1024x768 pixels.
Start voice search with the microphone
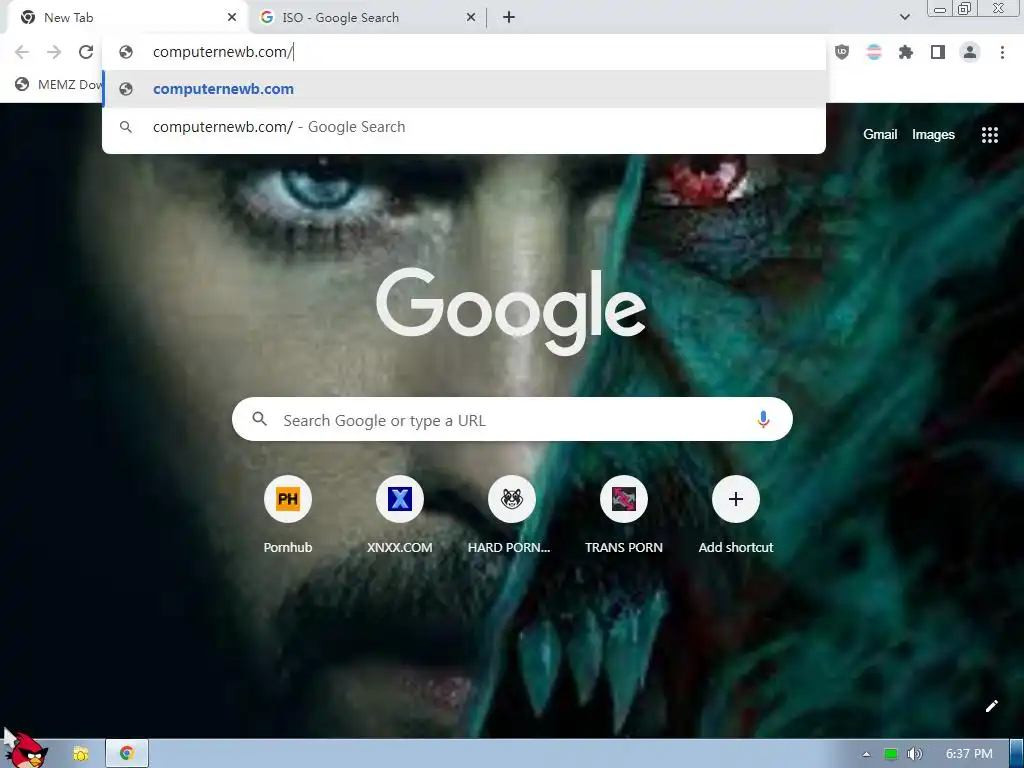763,419
